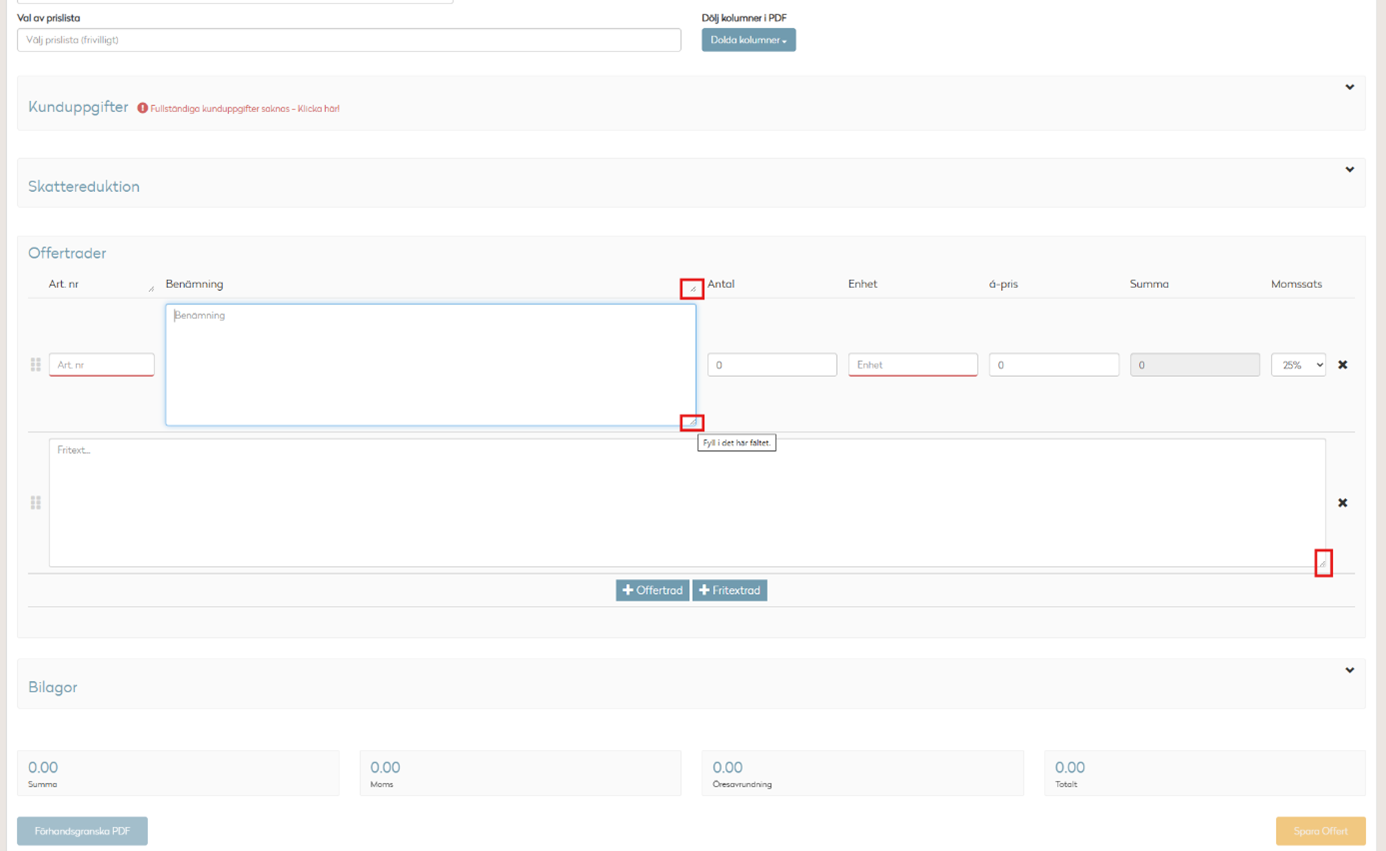
Task: Open the Välj prislista selector
Action: pyautogui.click(x=349, y=40)
